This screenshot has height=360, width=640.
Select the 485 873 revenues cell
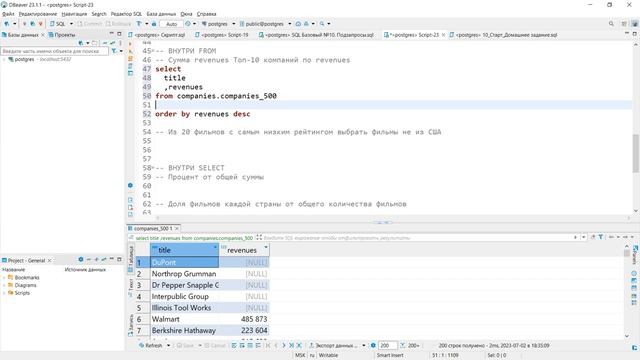[x=244, y=319]
